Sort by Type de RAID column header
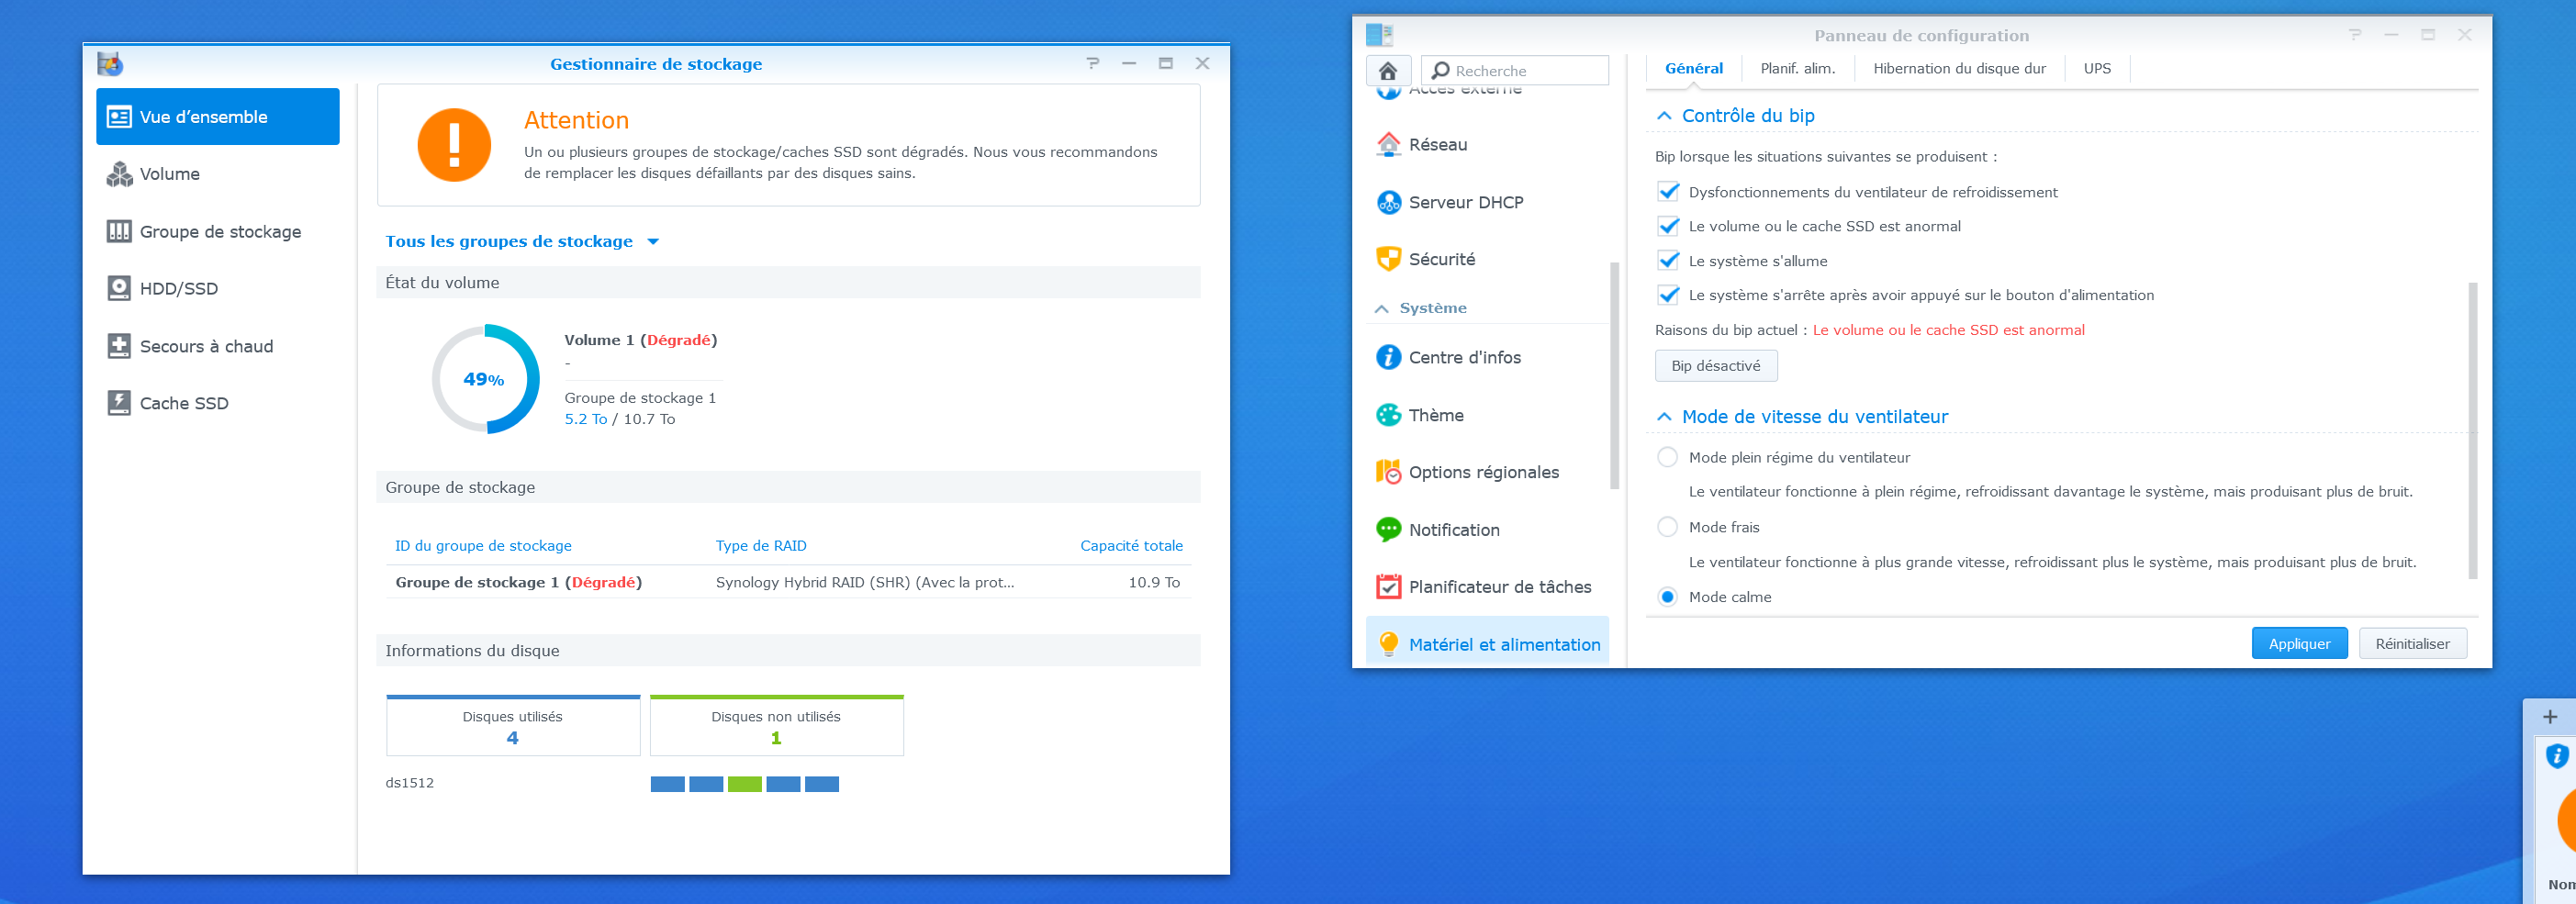 point(760,546)
